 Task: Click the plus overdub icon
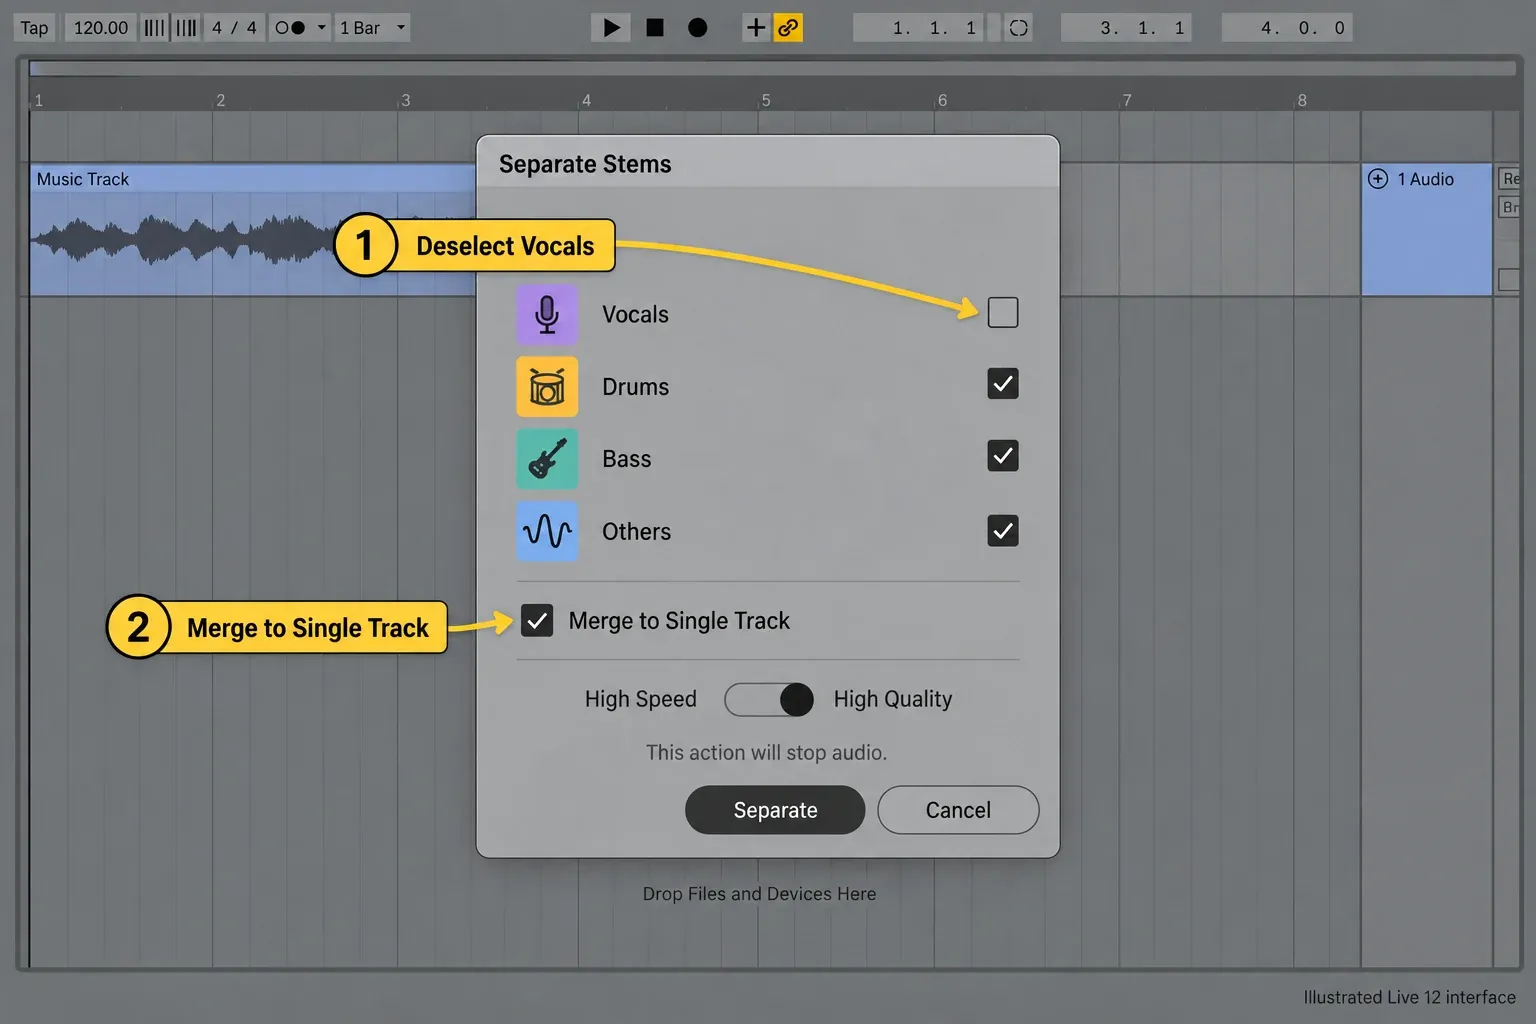756,28
